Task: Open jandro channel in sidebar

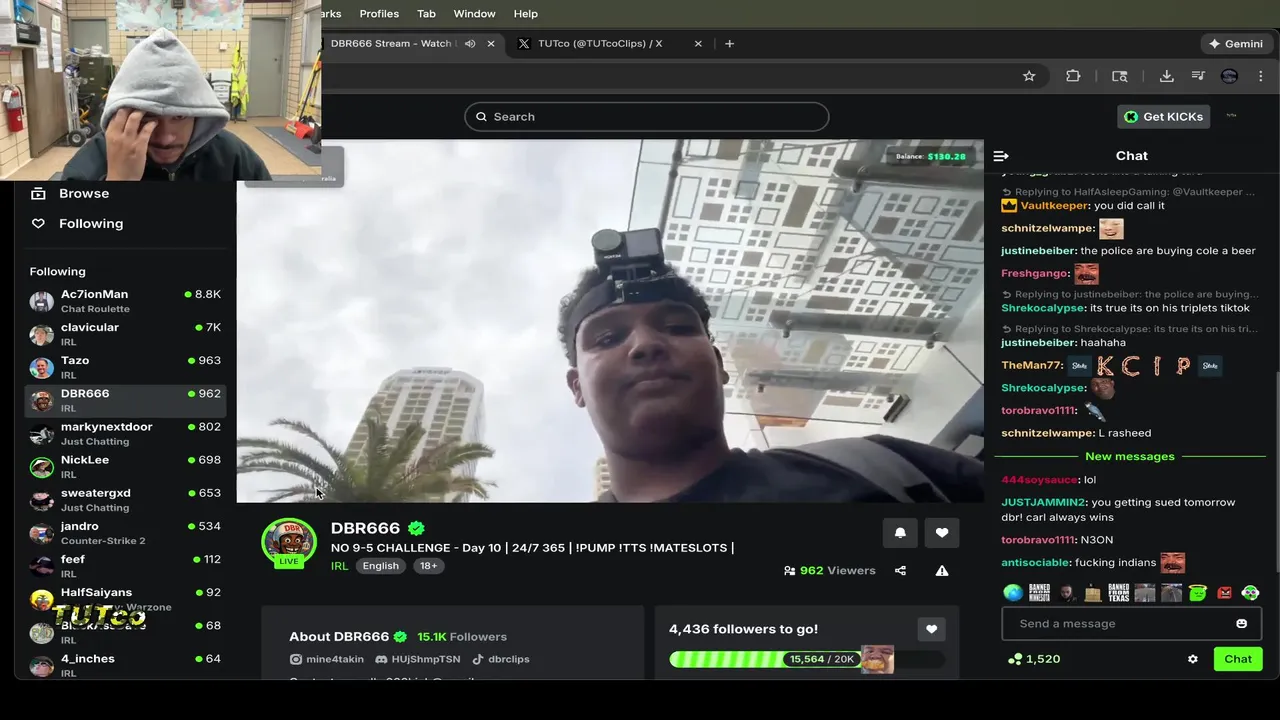Action: (x=126, y=532)
